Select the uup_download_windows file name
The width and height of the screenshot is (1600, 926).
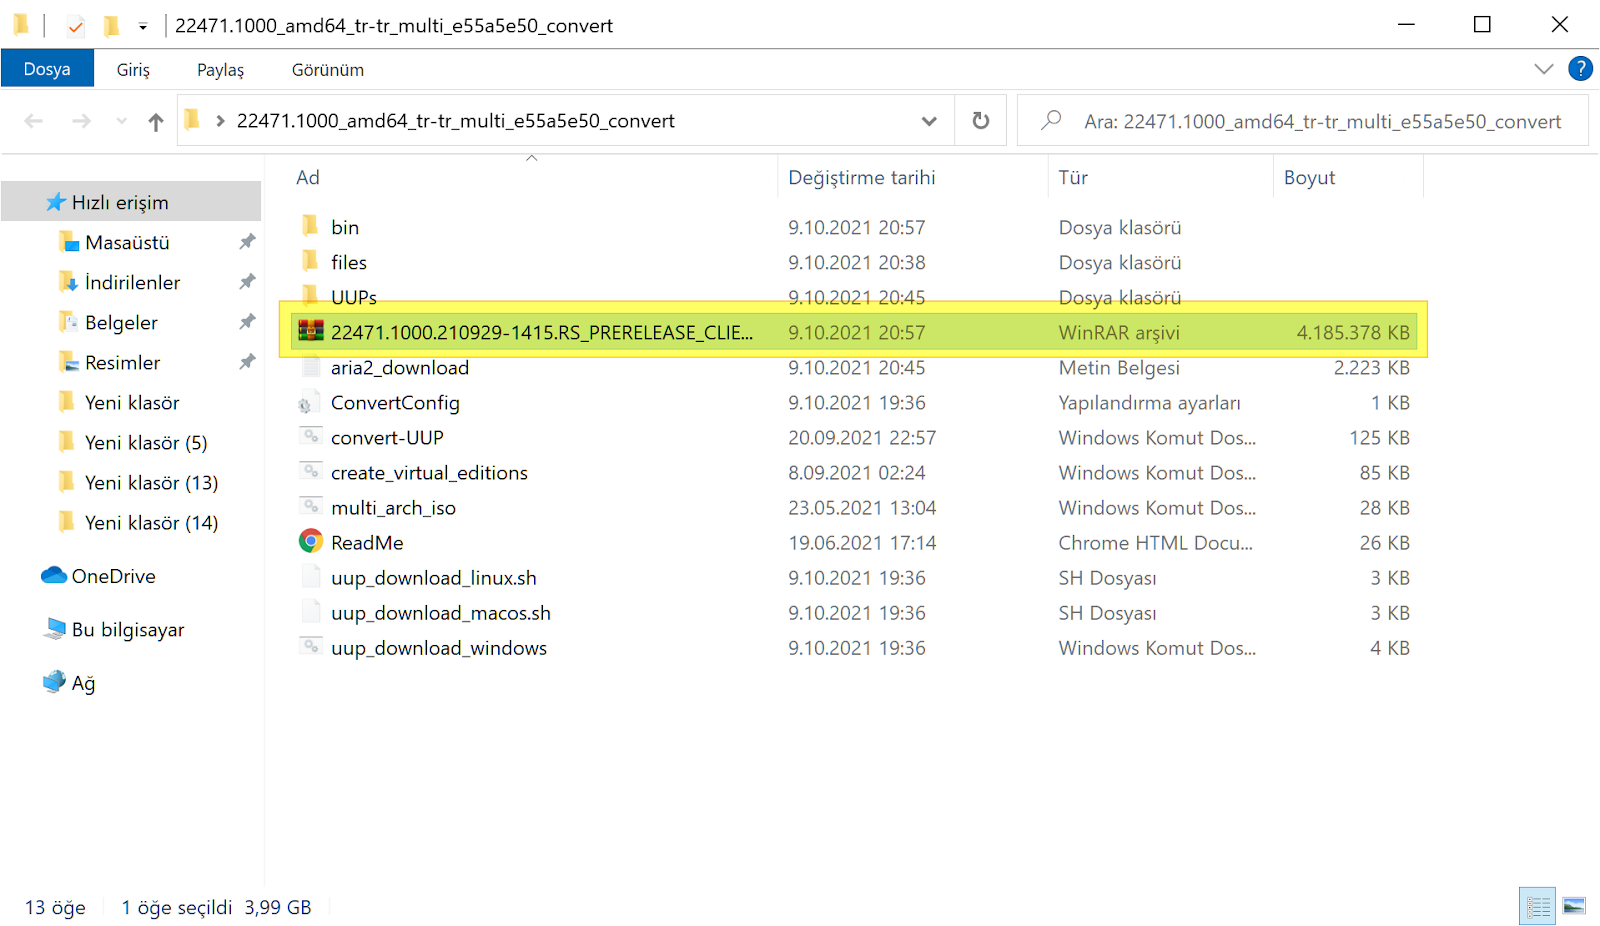pyautogui.click(x=439, y=647)
